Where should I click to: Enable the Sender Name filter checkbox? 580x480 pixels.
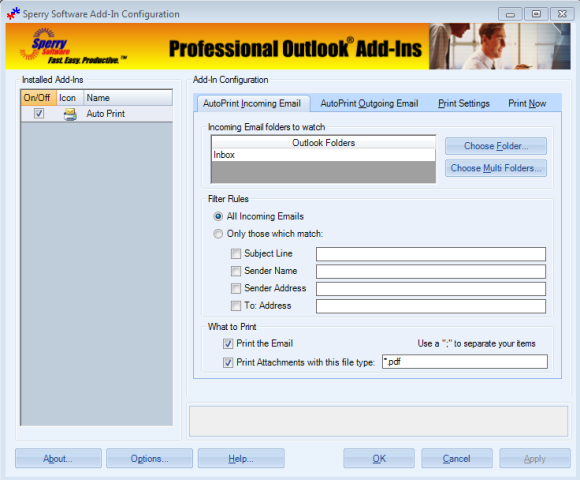click(236, 271)
